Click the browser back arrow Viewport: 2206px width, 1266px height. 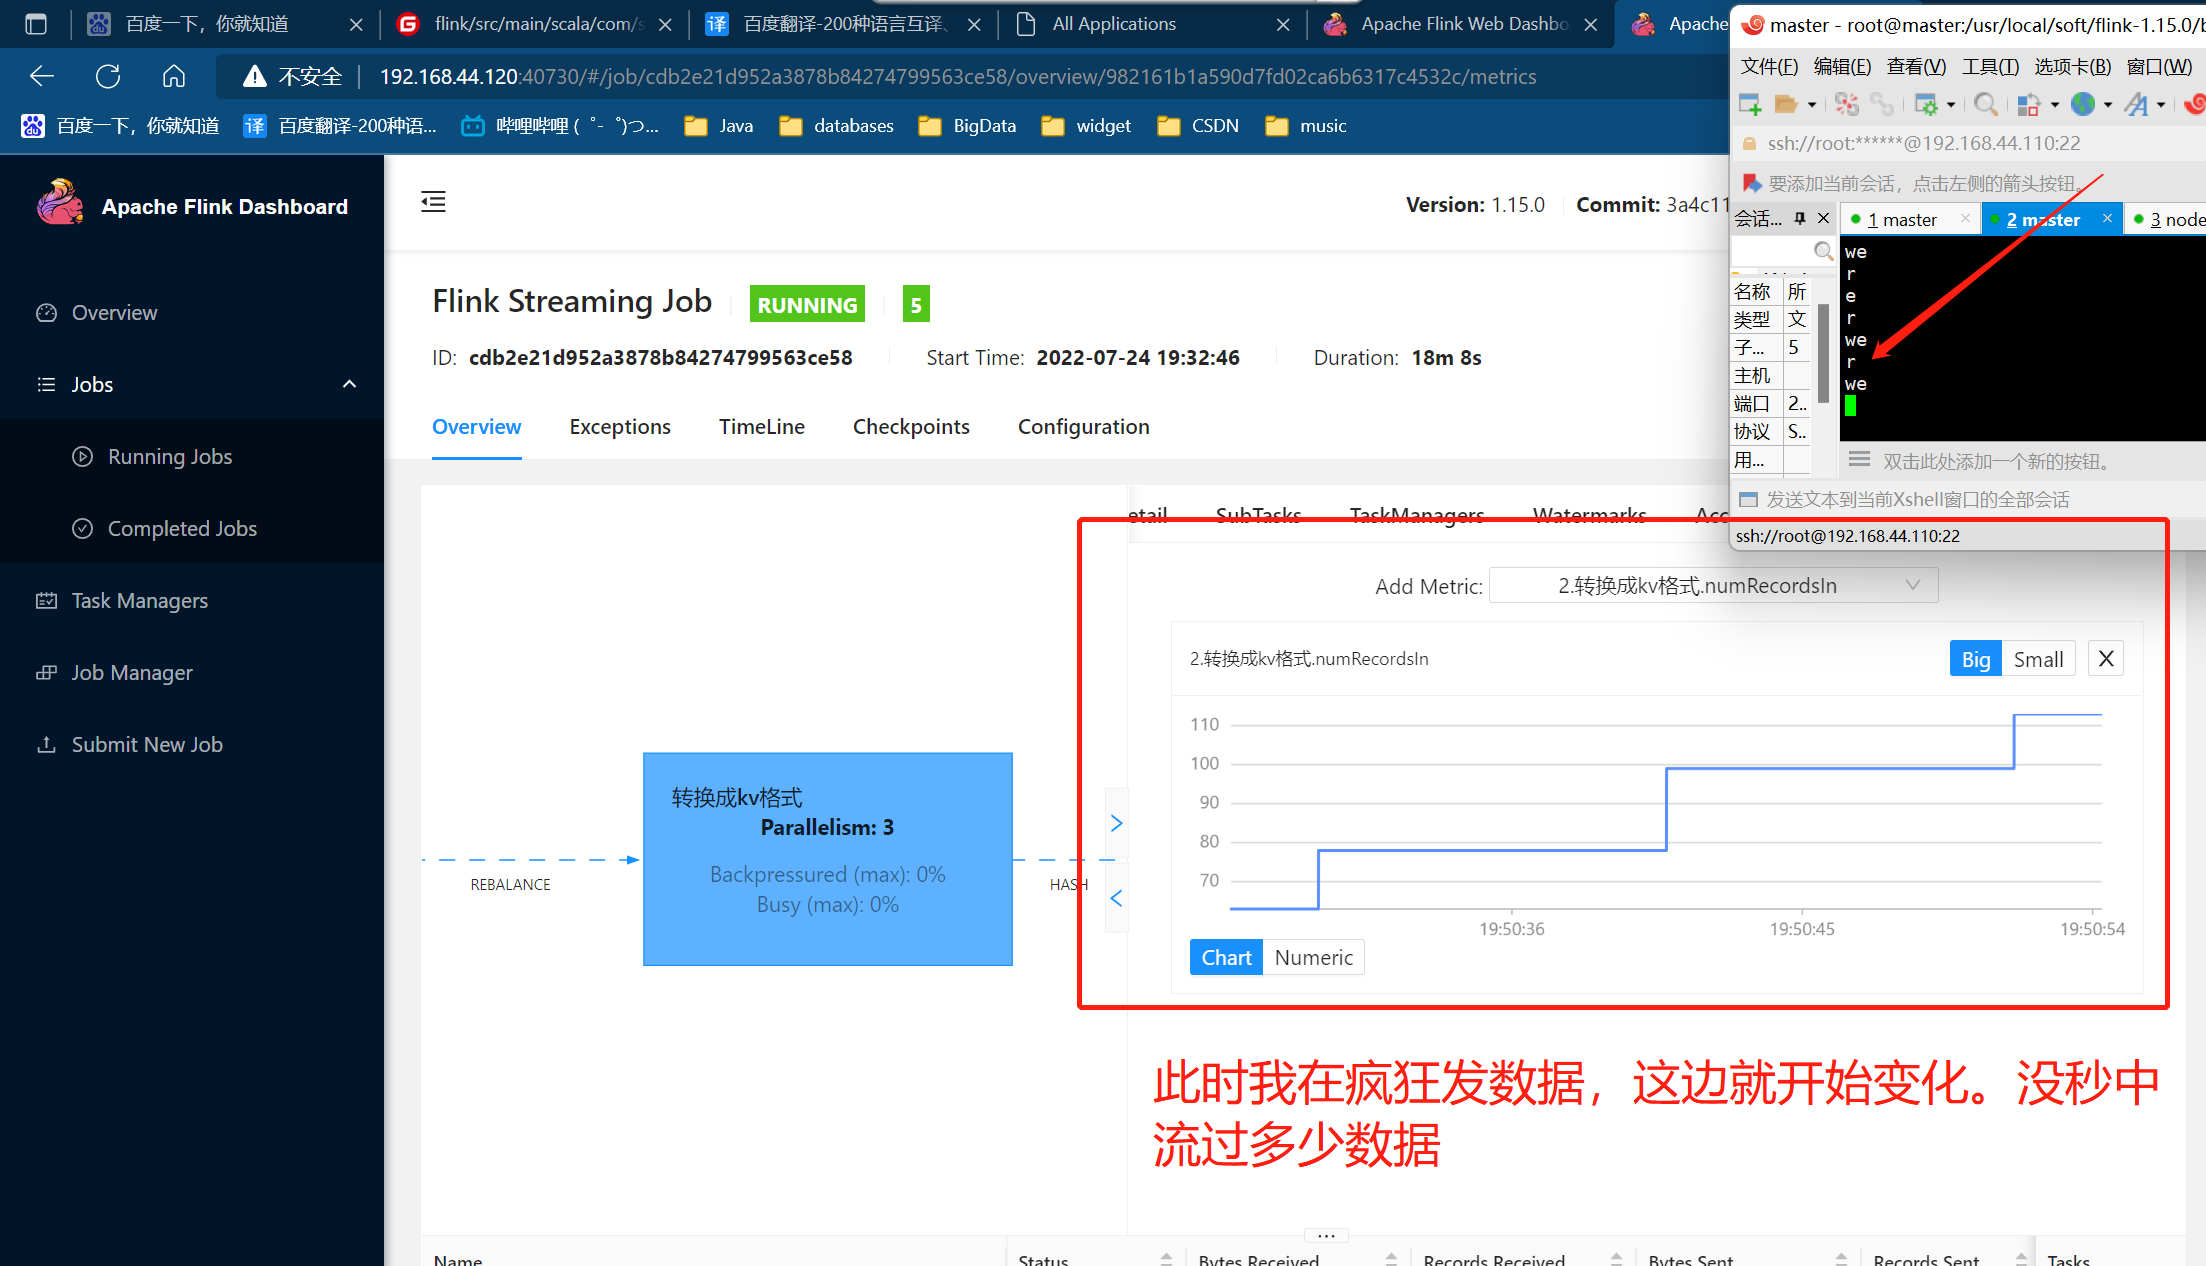(x=42, y=76)
